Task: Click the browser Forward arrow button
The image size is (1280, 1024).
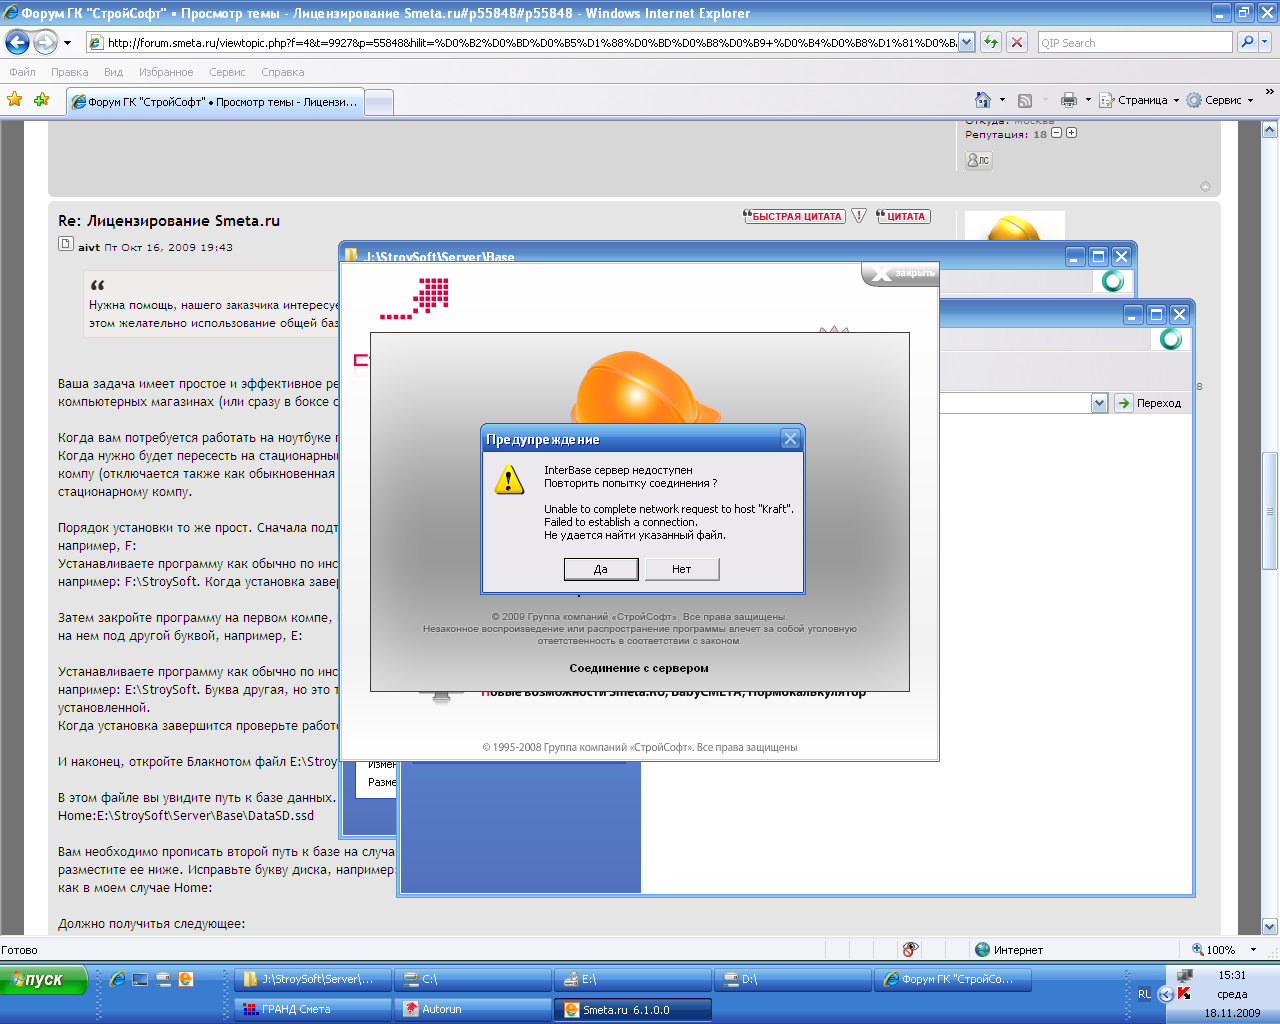Action: (45, 42)
